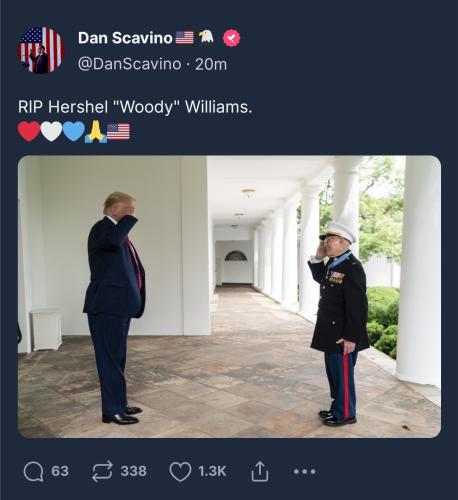458x500 pixels.
Task: Click the reply count 63
Action: point(60,471)
